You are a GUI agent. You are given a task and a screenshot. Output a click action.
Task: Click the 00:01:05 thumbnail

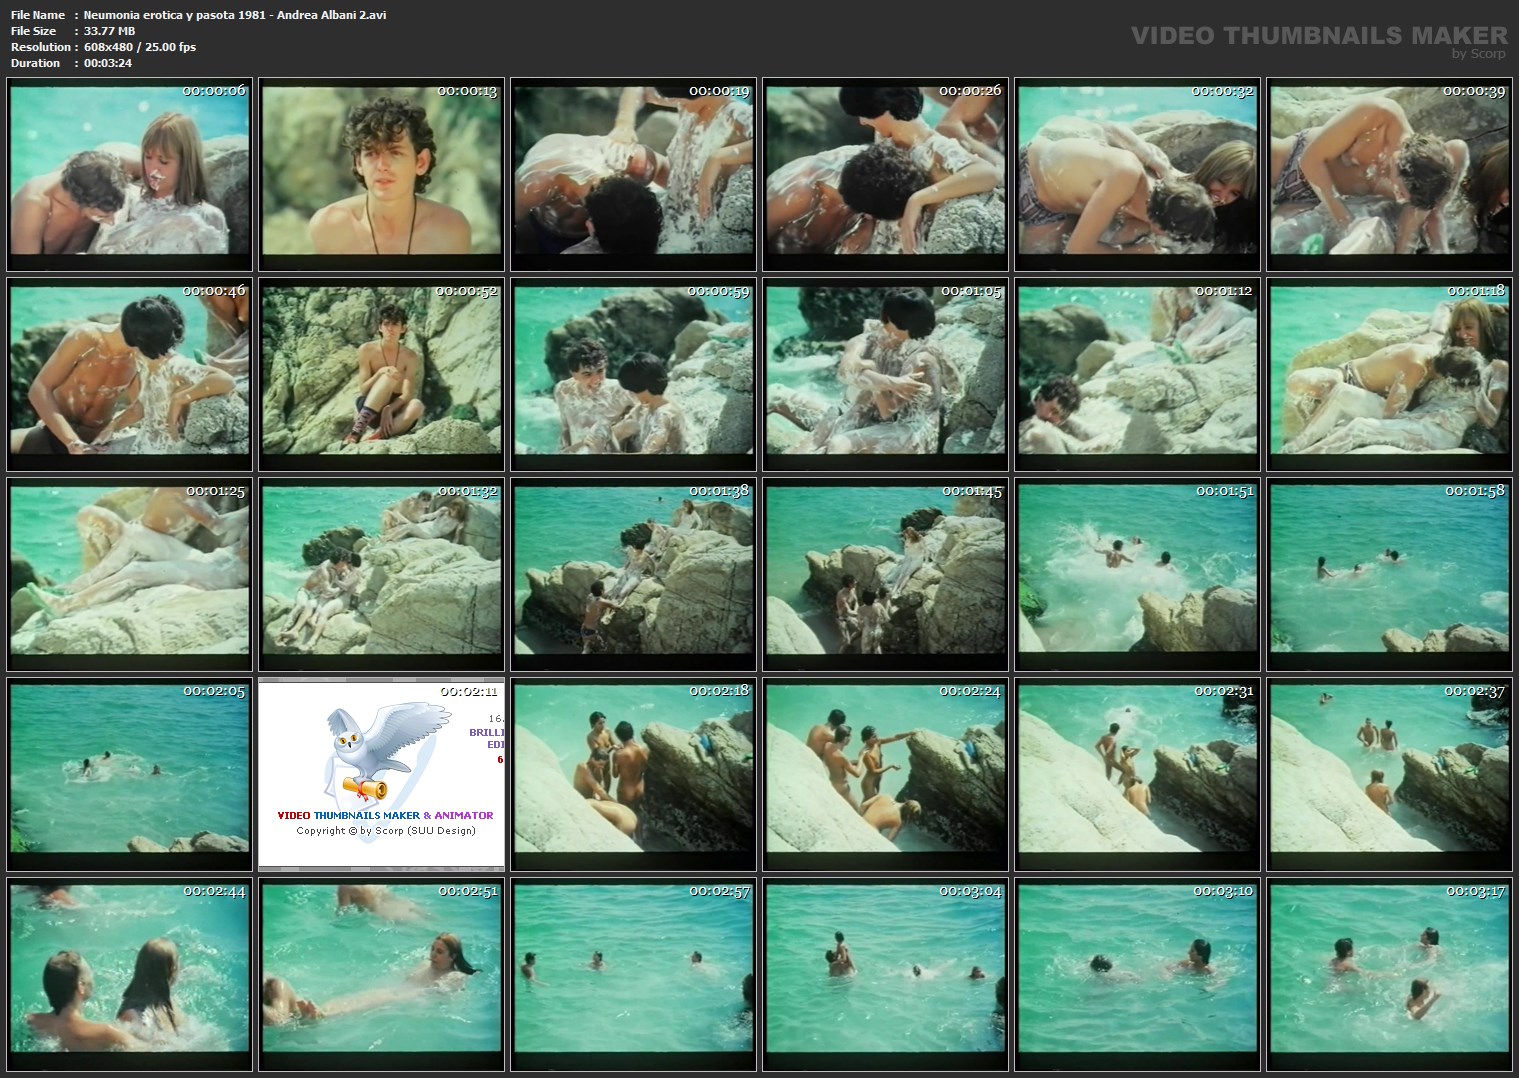[886, 375]
